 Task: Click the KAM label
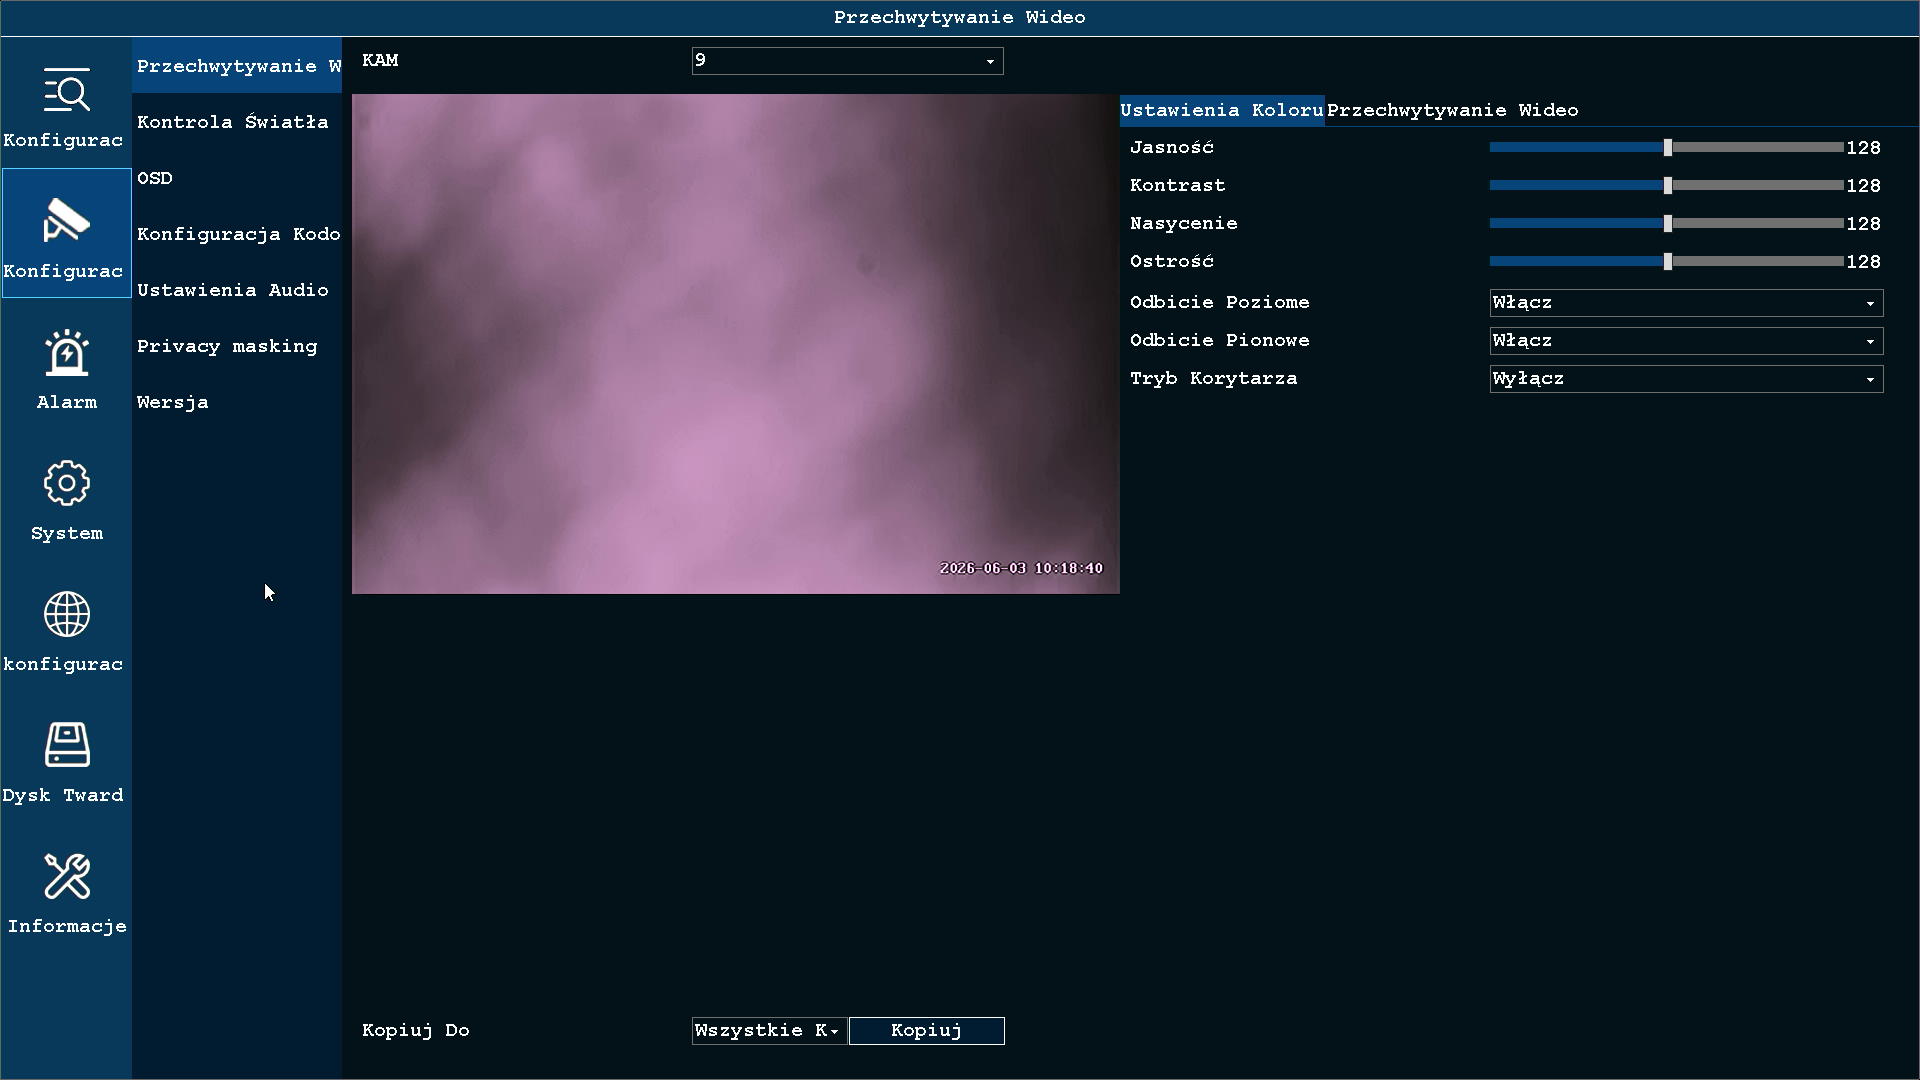(380, 60)
